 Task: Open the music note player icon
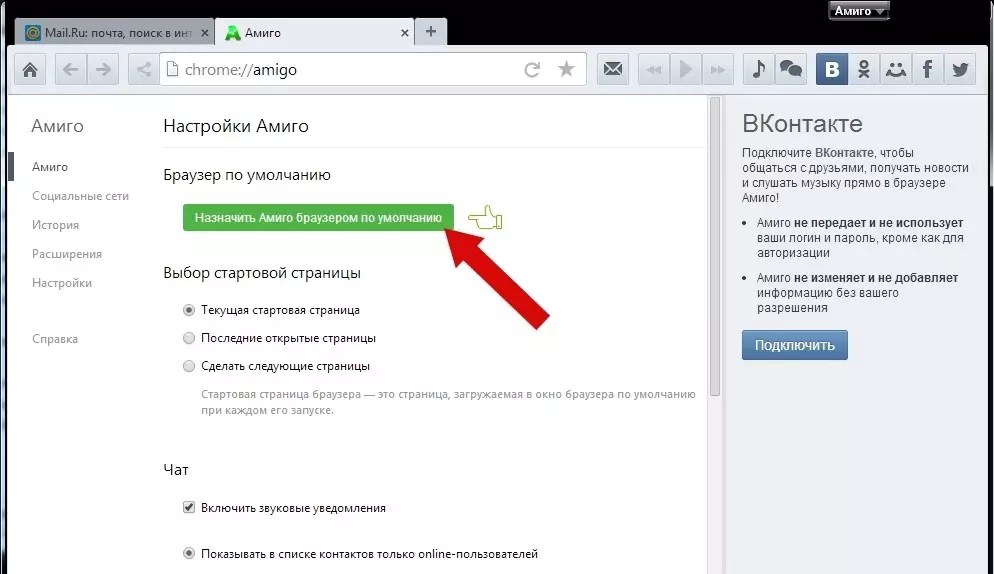tap(759, 70)
